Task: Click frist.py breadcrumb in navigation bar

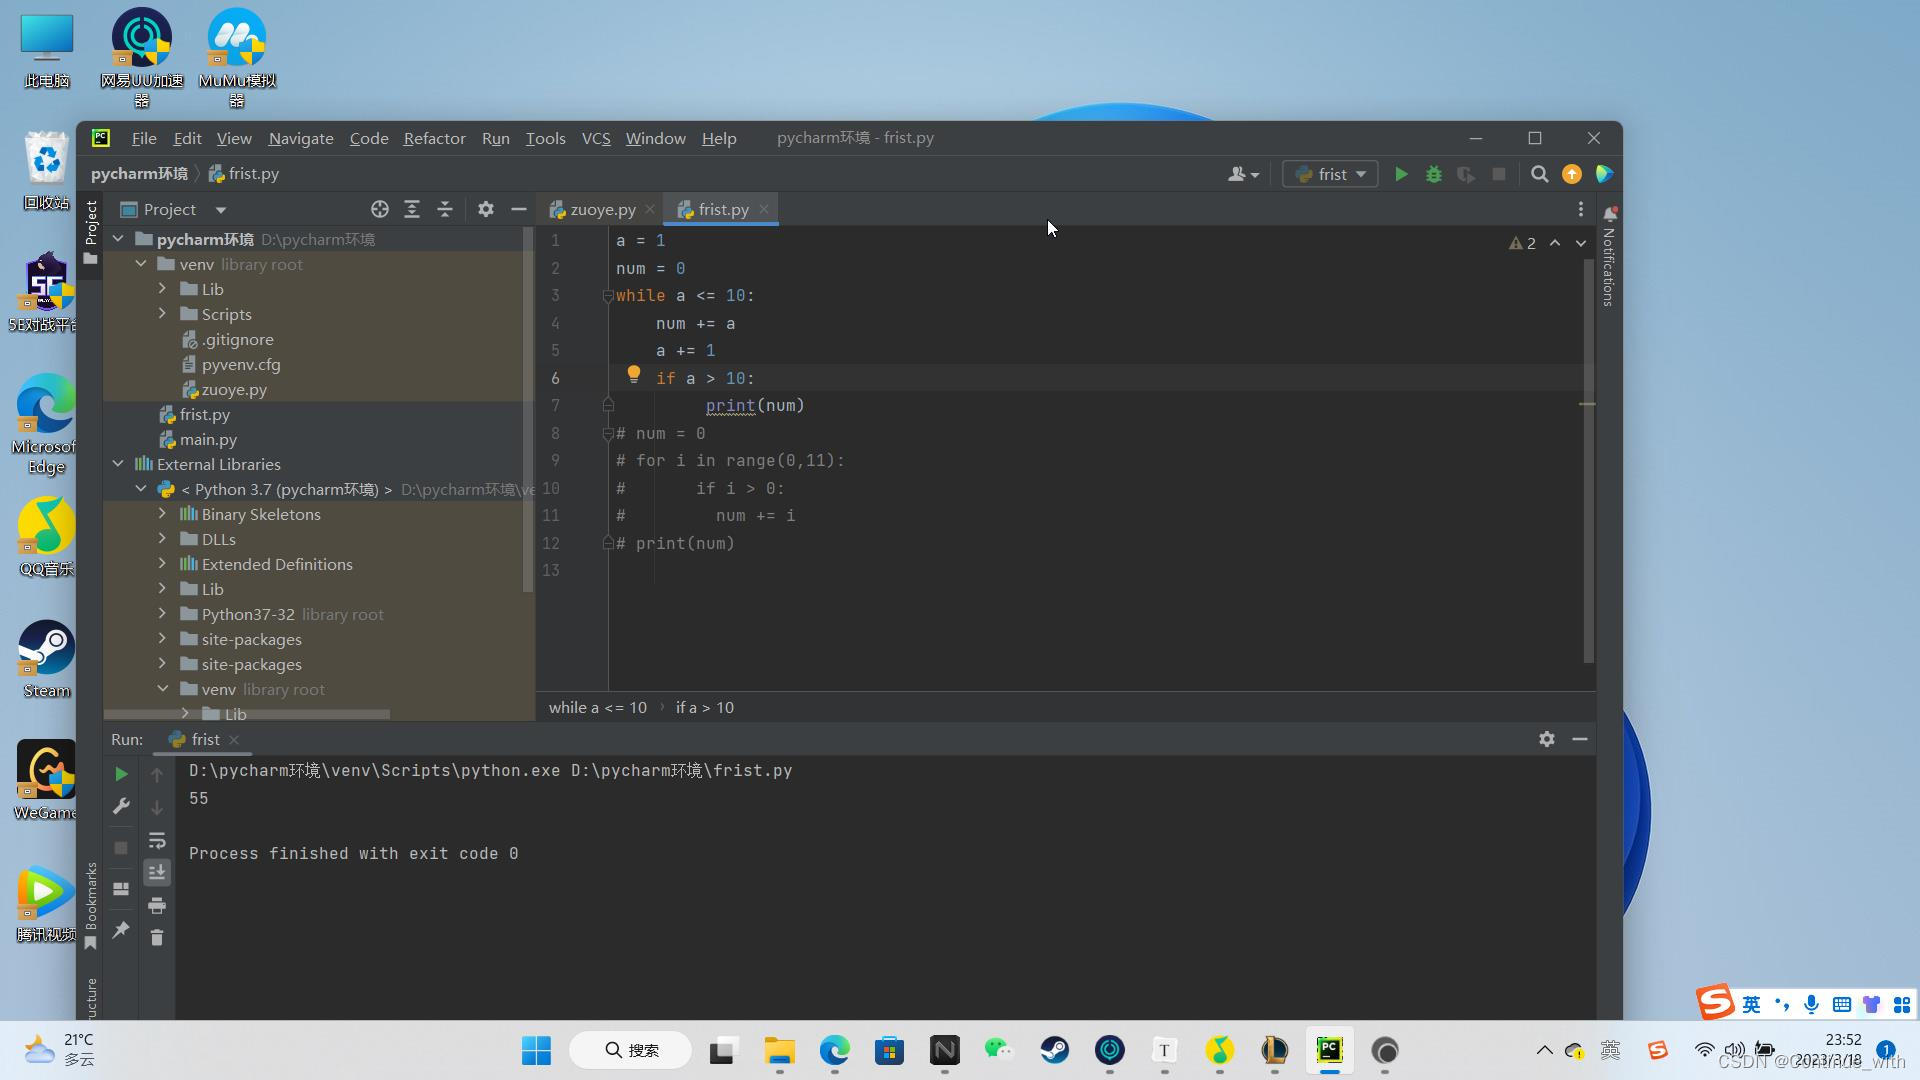Action: [244, 173]
